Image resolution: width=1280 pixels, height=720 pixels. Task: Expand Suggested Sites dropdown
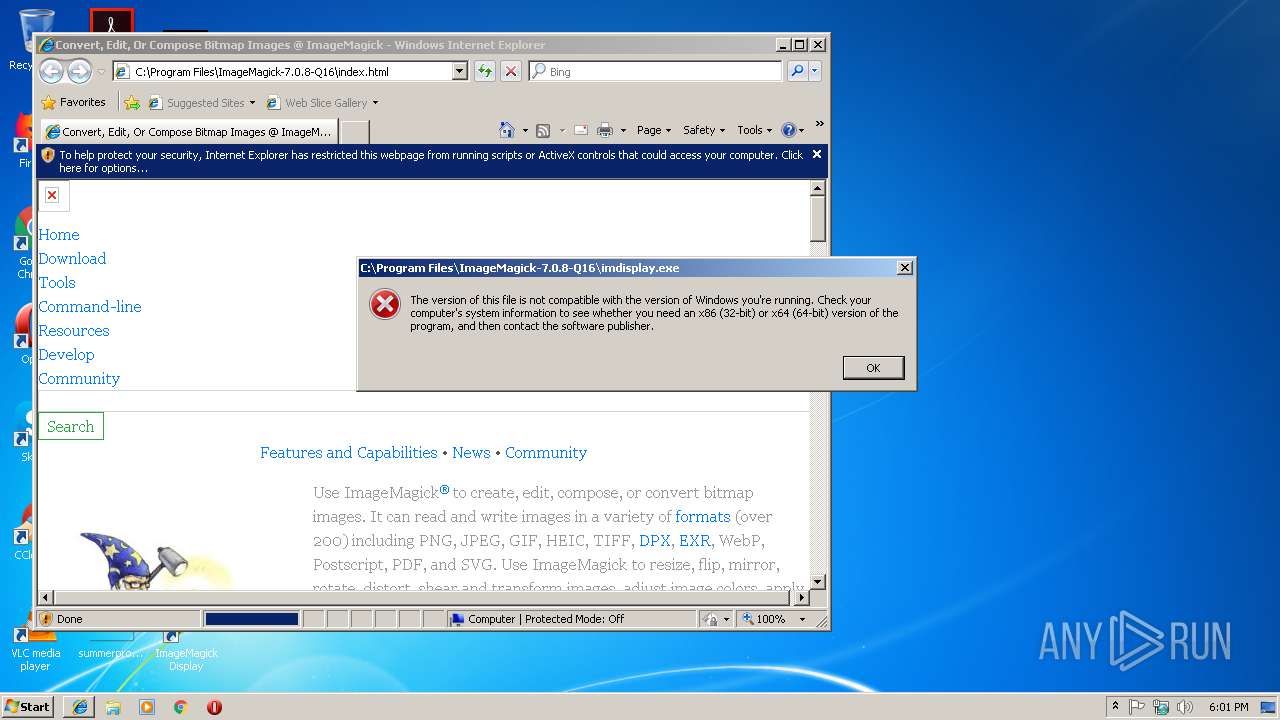pyautogui.click(x=252, y=102)
